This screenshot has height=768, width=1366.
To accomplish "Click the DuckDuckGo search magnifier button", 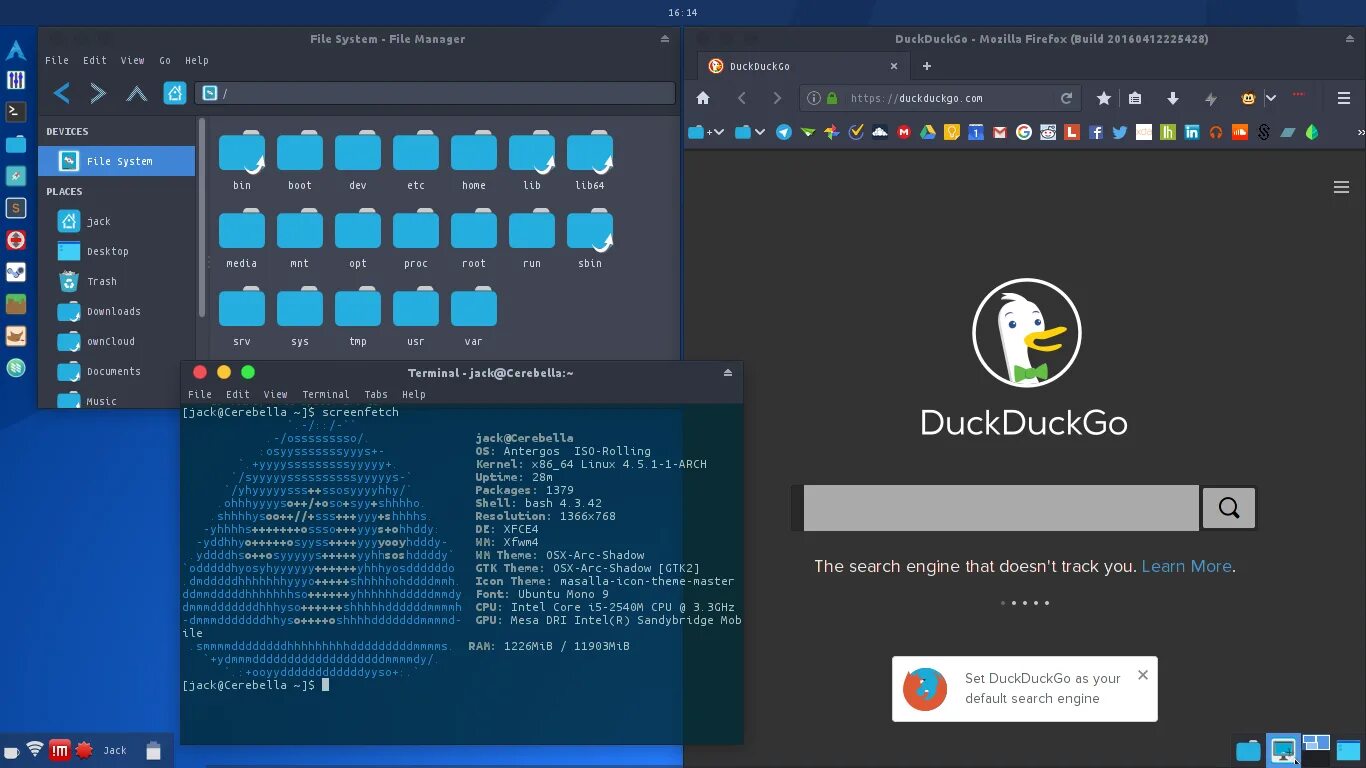I will (x=1229, y=508).
